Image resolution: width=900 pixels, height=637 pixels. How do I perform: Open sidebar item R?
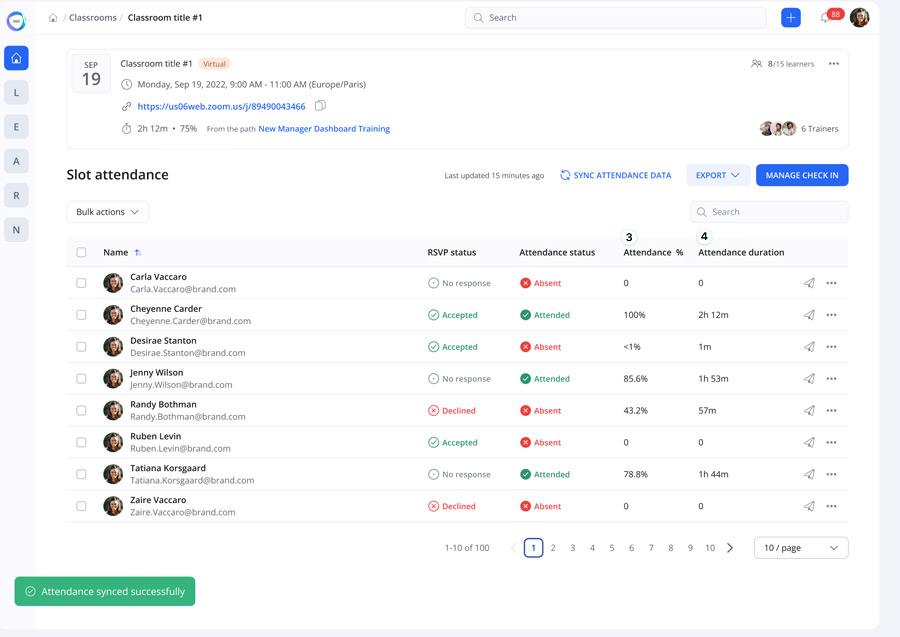(x=16, y=196)
